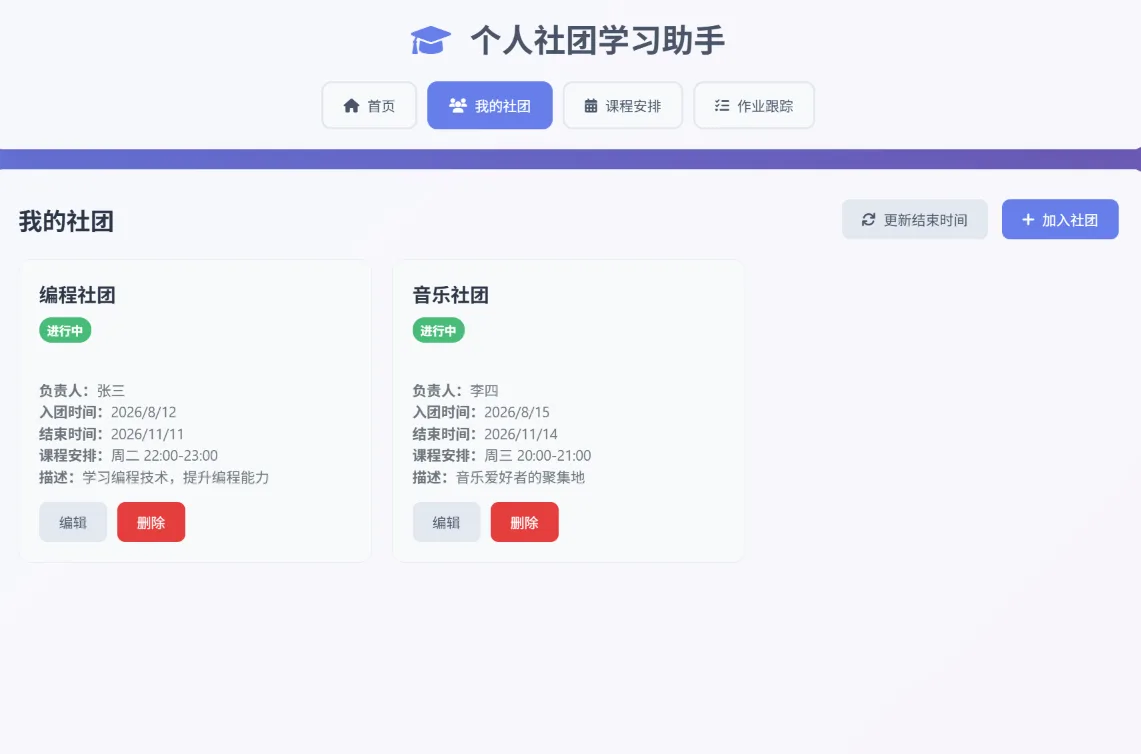This screenshot has height=754, width=1141.
Task: Click the checklist icon in 作业跟踪 tab
Action: (722, 106)
